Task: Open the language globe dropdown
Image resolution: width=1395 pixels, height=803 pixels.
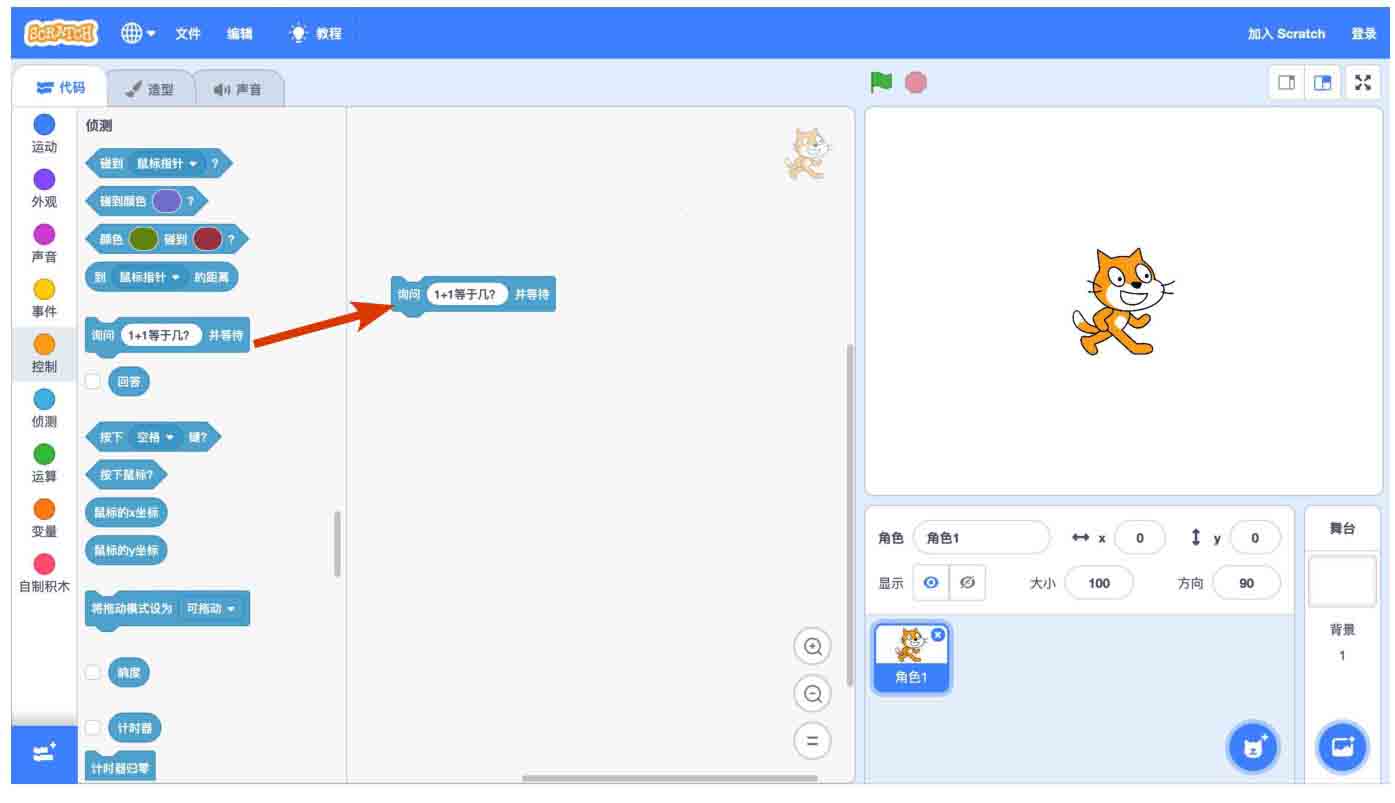Action: pyautogui.click(x=138, y=33)
